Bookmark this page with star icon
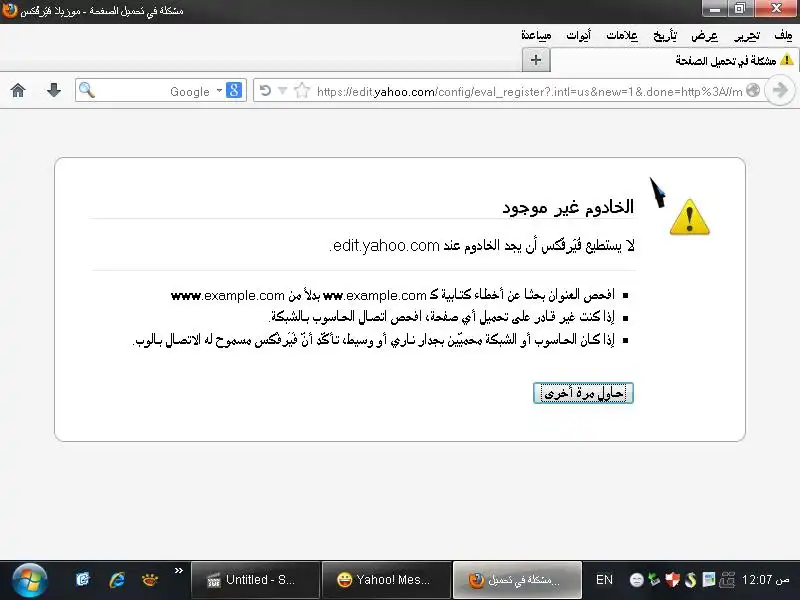800x600 pixels. pyautogui.click(x=302, y=91)
